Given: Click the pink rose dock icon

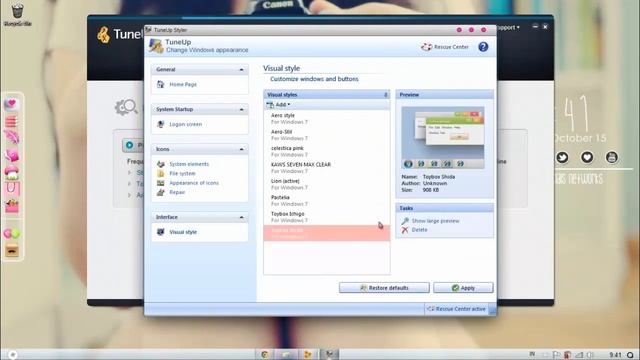Looking at the screenshot, I should point(12,155).
